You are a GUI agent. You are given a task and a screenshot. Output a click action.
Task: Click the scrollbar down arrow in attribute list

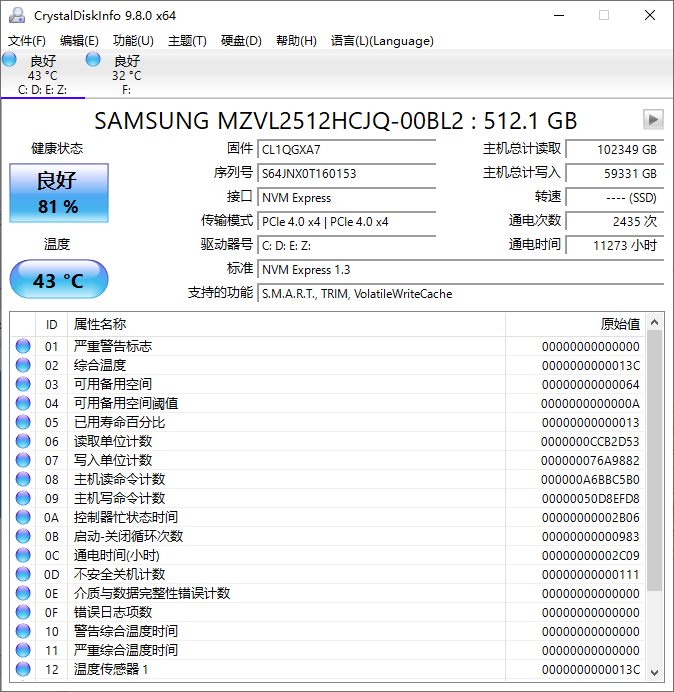(x=655, y=671)
